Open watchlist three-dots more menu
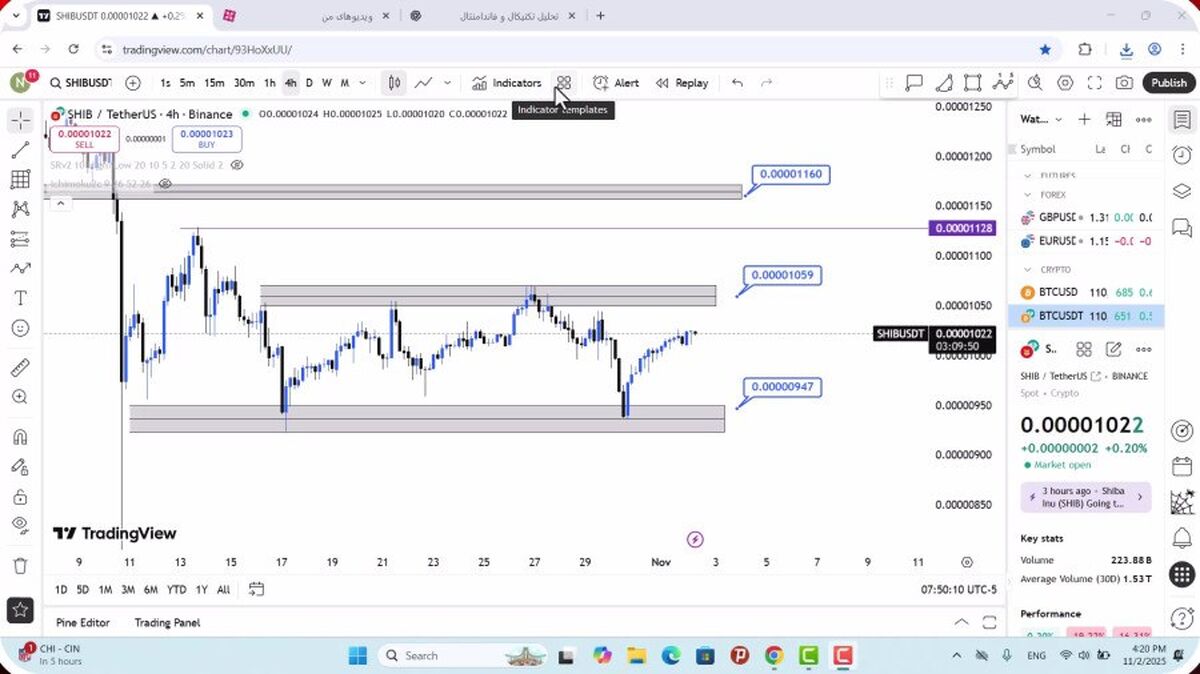Screen dimensions: 1200x674 coord(1144,120)
